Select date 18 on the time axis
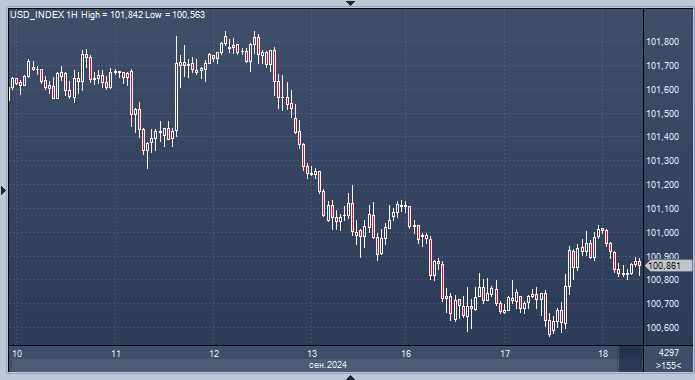This screenshot has height=380, width=695. [603, 353]
